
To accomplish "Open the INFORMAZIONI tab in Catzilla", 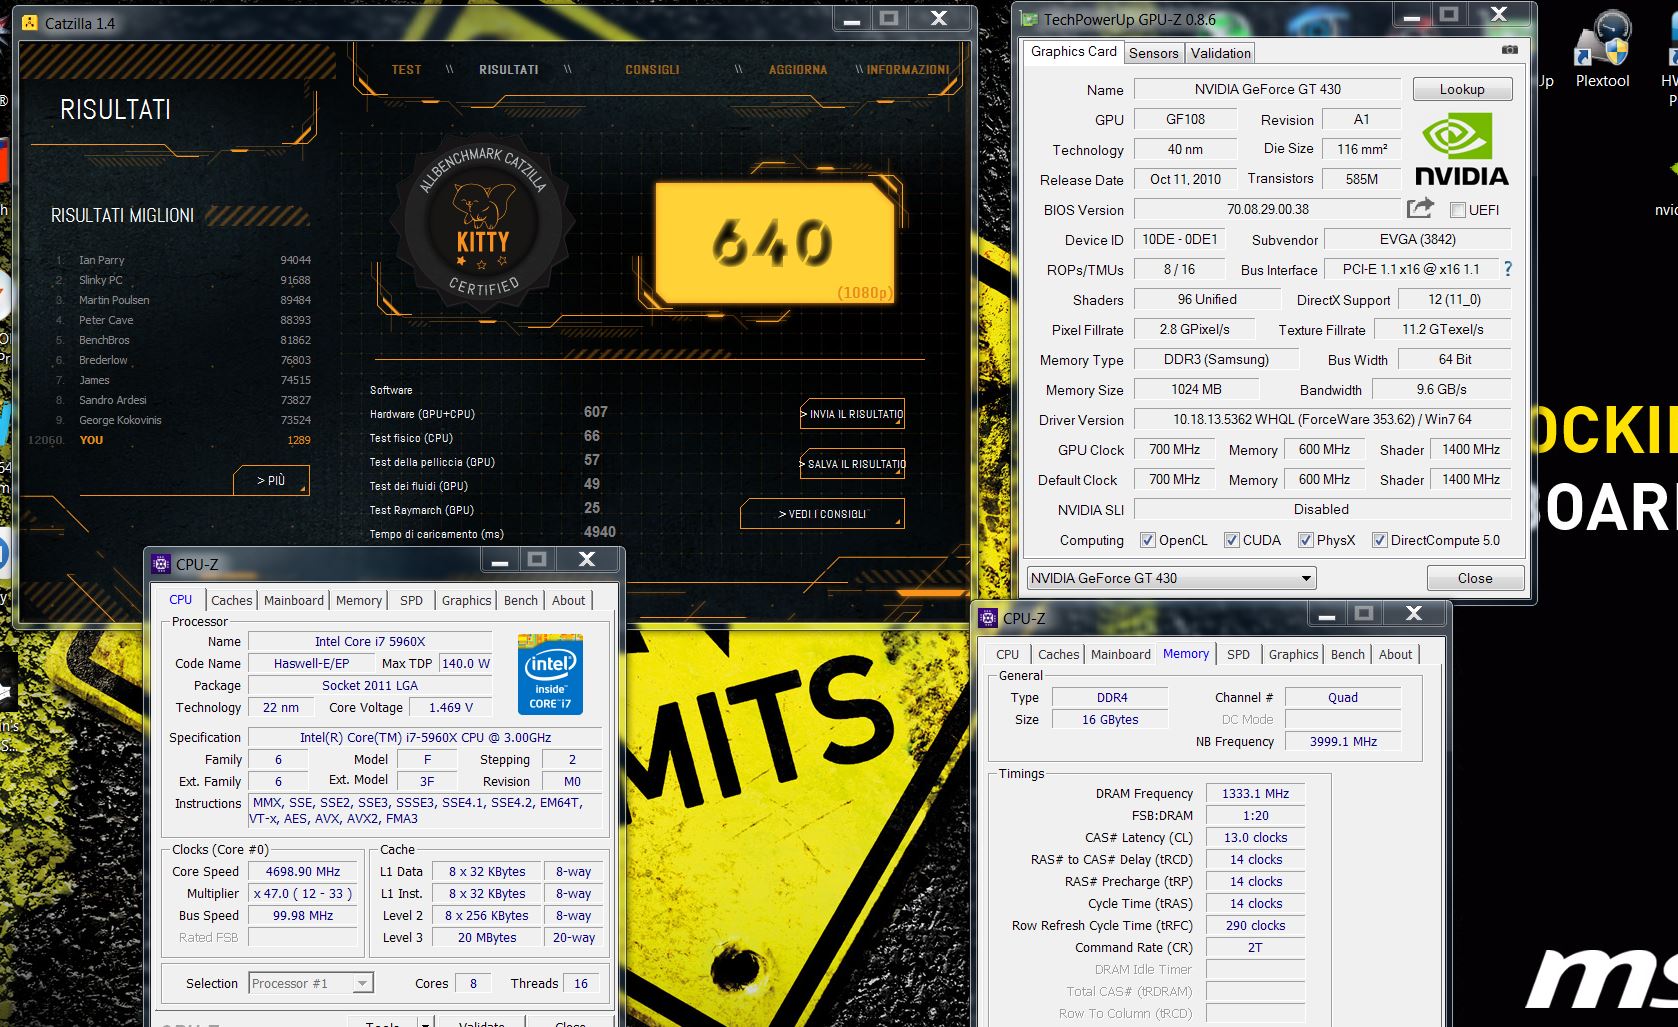I will [x=908, y=70].
